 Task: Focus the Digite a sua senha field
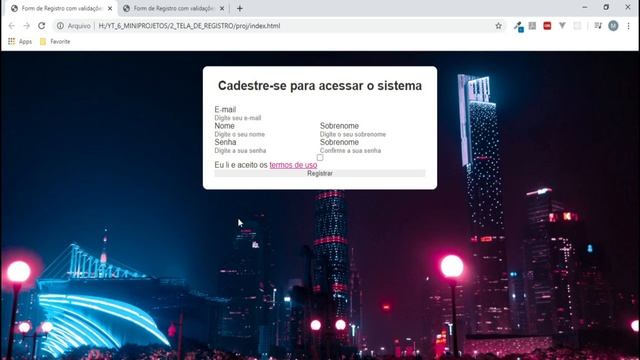click(267, 151)
